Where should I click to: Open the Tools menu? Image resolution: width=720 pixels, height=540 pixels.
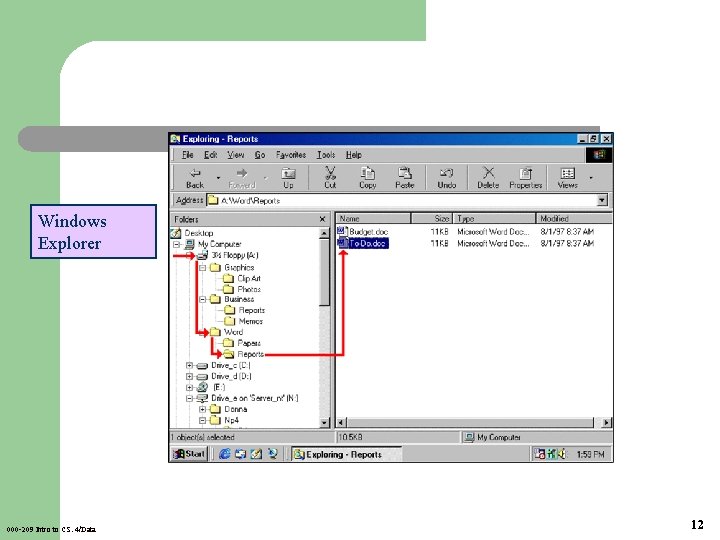click(326, 155)
